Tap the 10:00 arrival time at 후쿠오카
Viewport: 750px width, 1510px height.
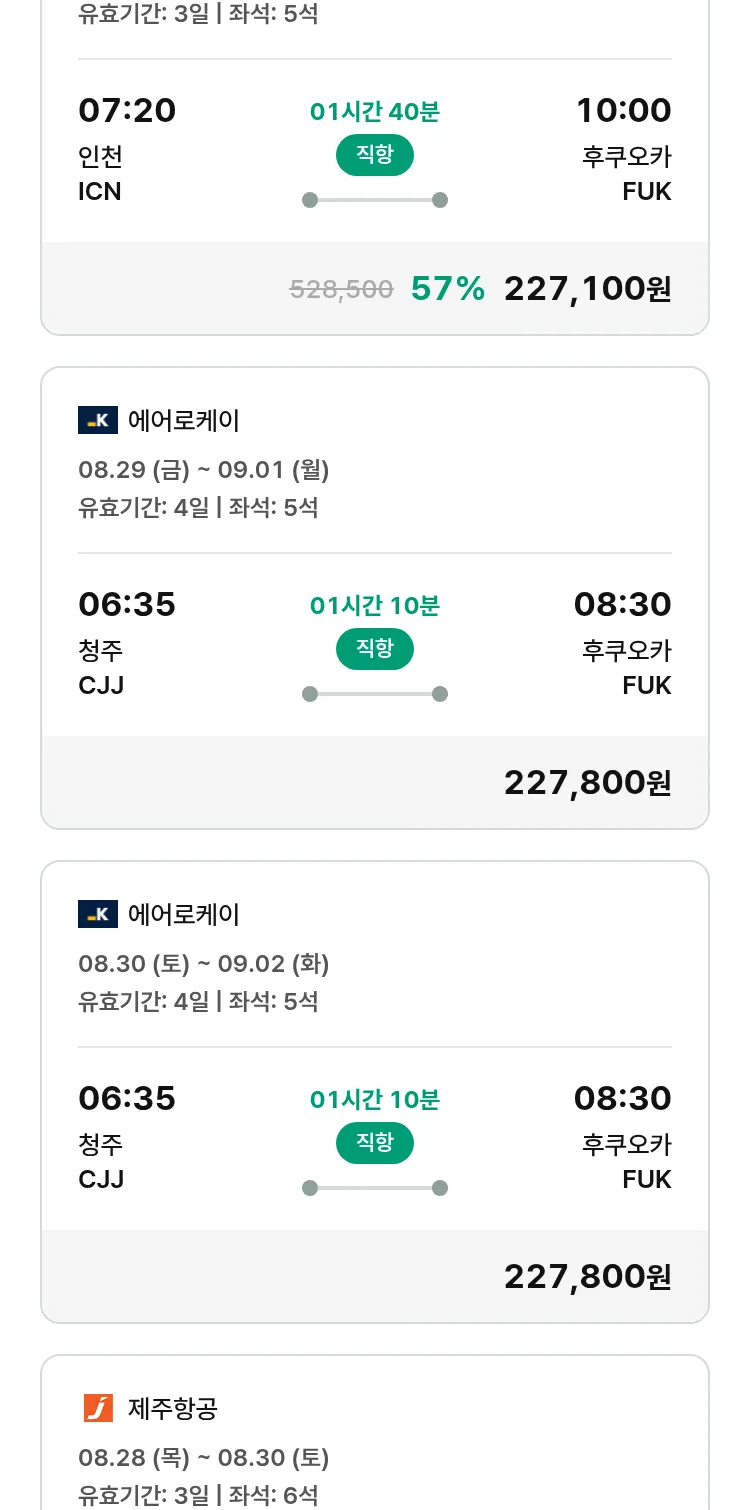point(623,110)
